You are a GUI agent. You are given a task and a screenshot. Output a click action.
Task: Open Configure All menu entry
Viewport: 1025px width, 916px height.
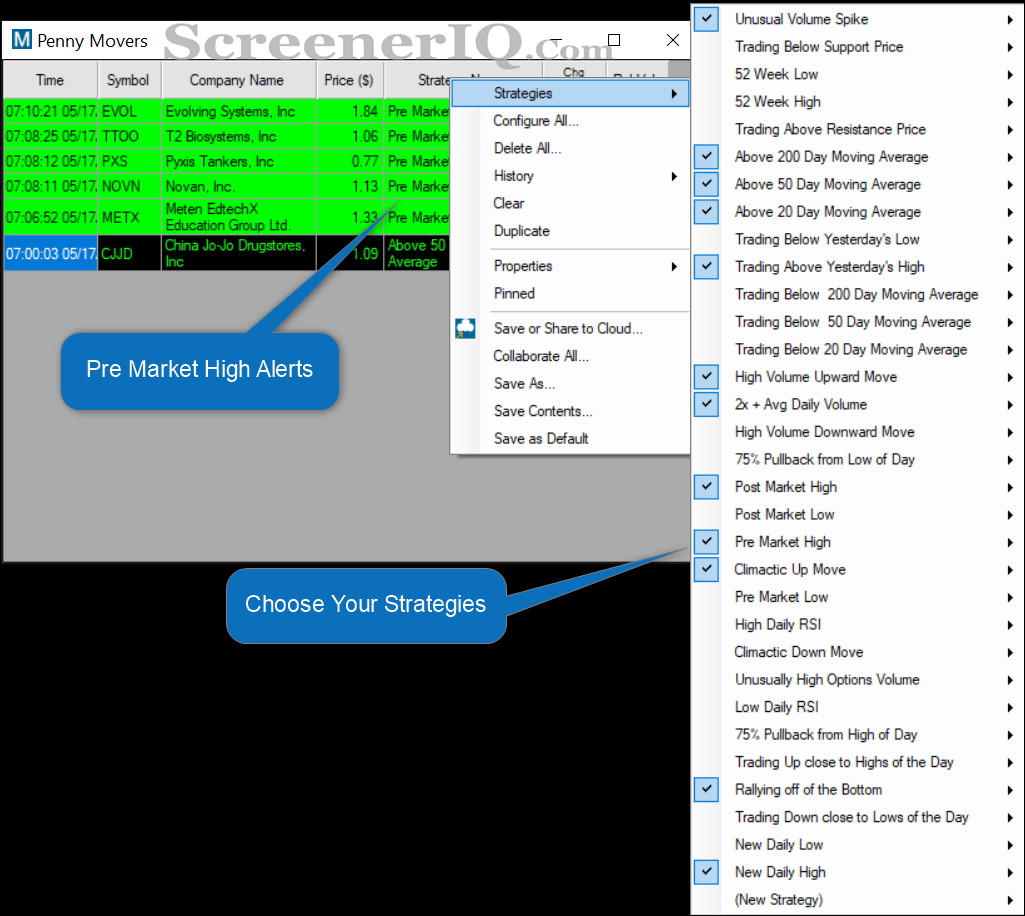point(536,121)
